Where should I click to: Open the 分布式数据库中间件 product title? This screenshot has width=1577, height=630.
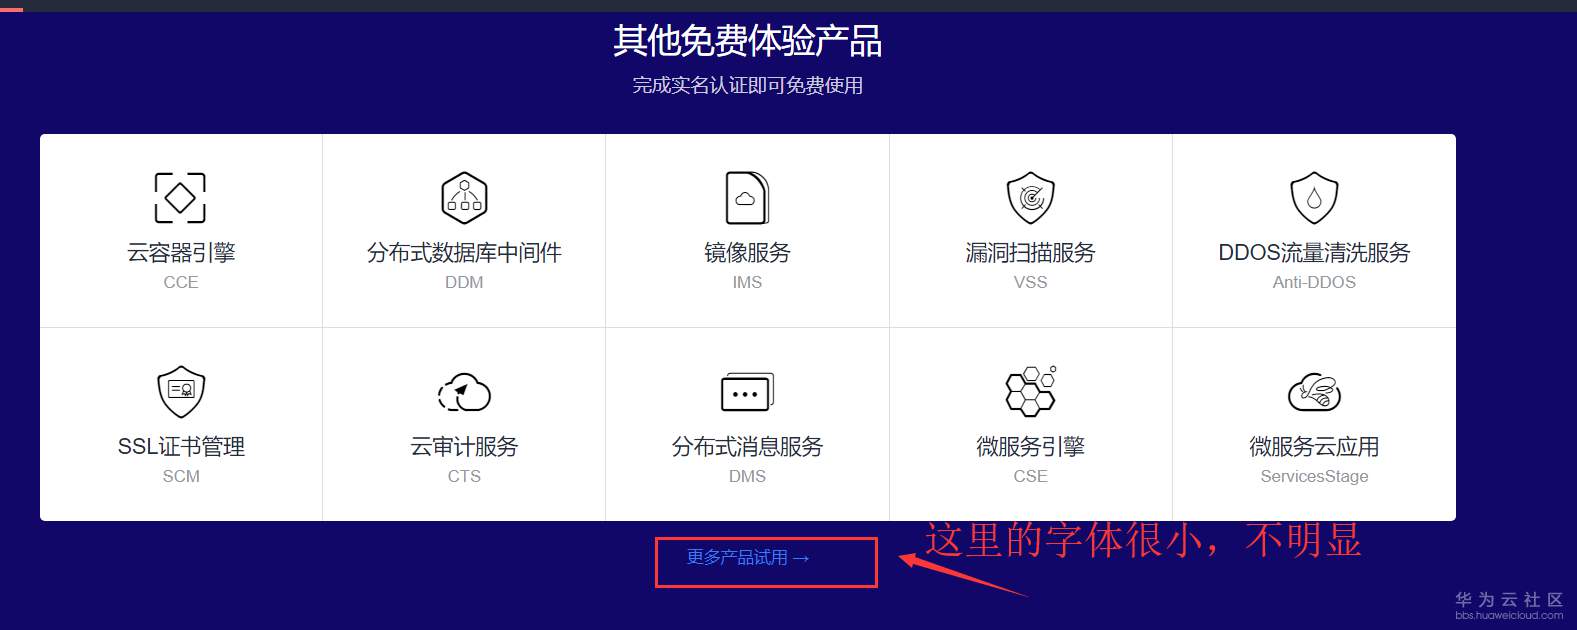(x=464, y=253)
